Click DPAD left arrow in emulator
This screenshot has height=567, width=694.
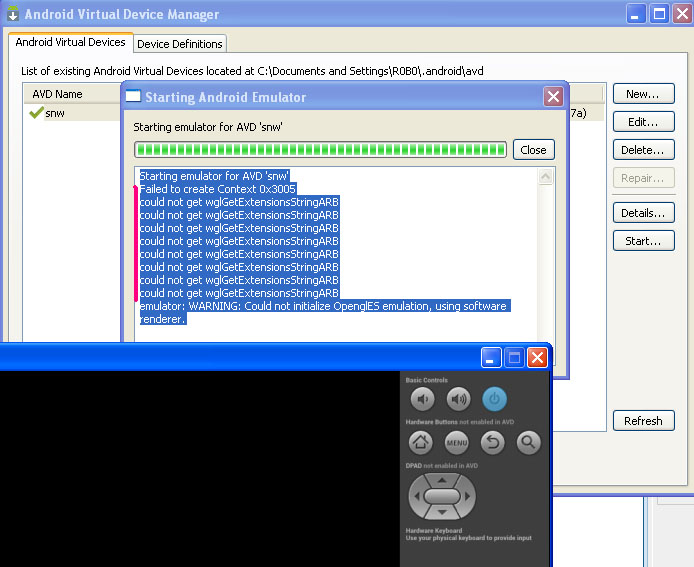(416, 497)
